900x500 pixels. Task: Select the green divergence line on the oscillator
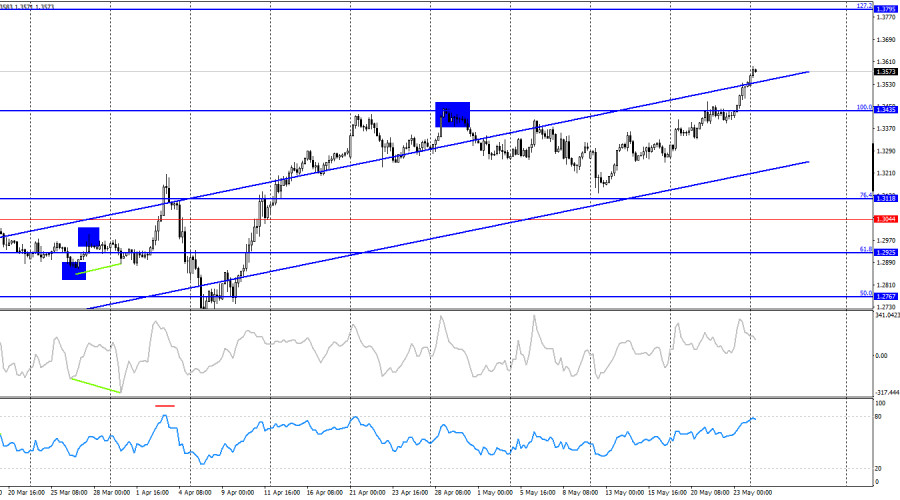pyautogui.click(x=96, y=385)
